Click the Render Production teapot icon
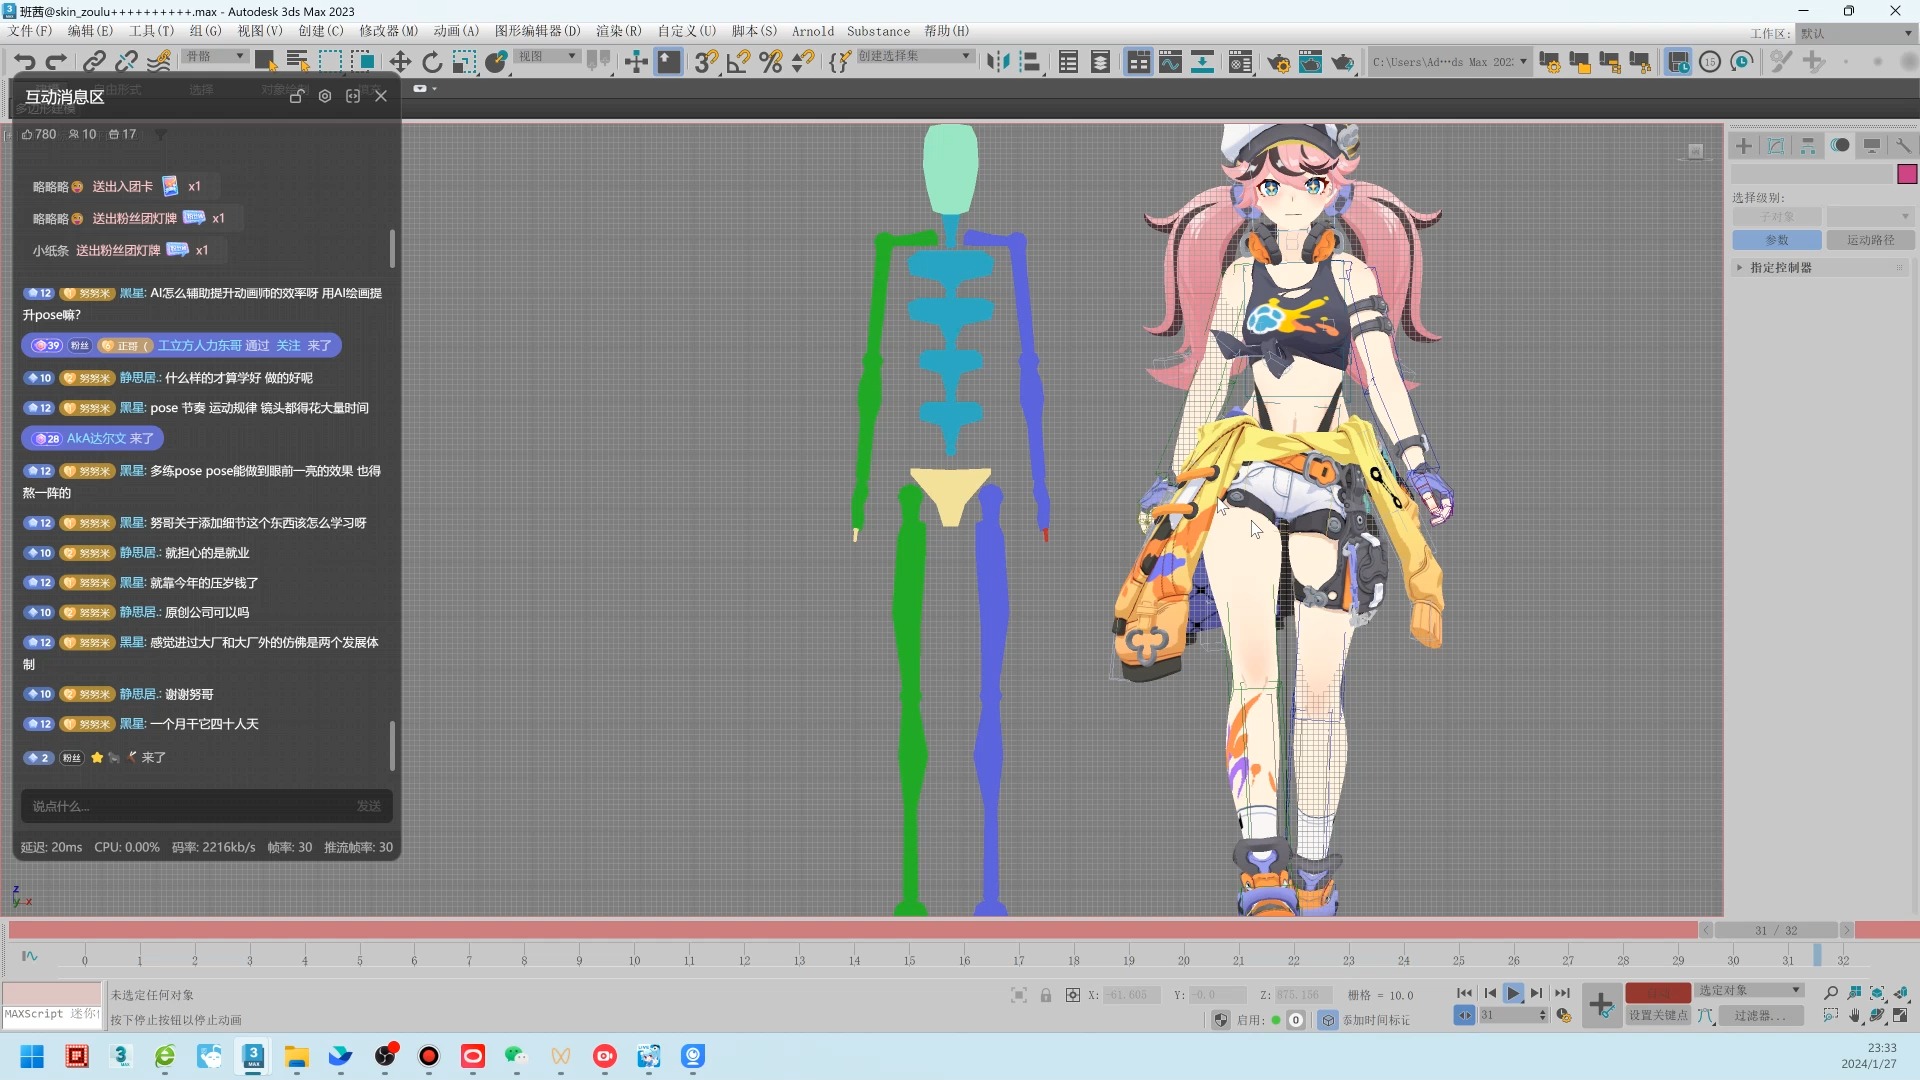 pos(1342,62)
